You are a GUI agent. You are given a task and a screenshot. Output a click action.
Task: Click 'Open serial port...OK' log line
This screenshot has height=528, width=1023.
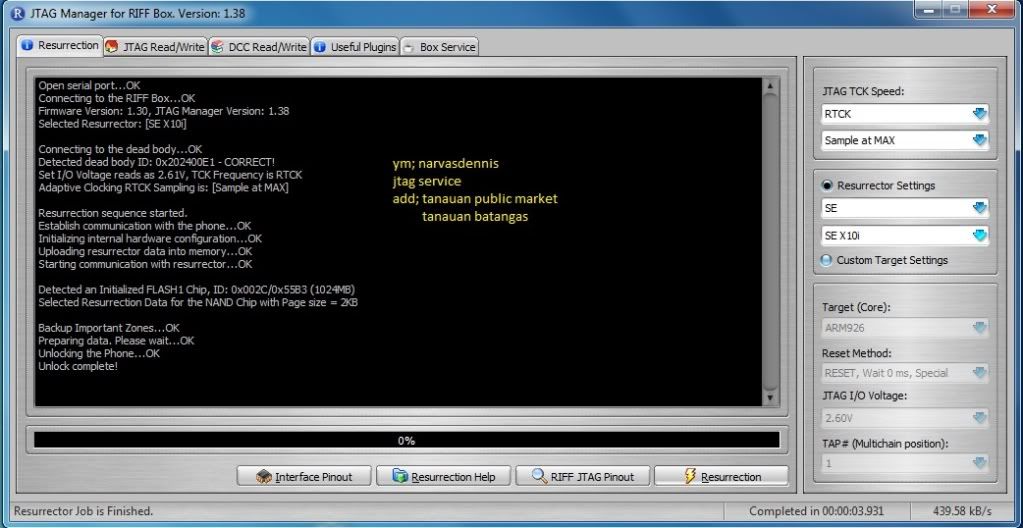coord(89,85)
